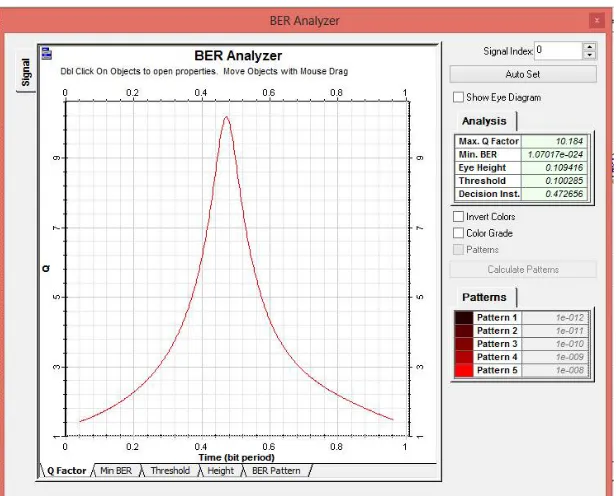Tick the Invert Colors checkbox
Image resolution: width=616 pixels, height=496 pixels.
pyautogui.click(x=458, y=216)
